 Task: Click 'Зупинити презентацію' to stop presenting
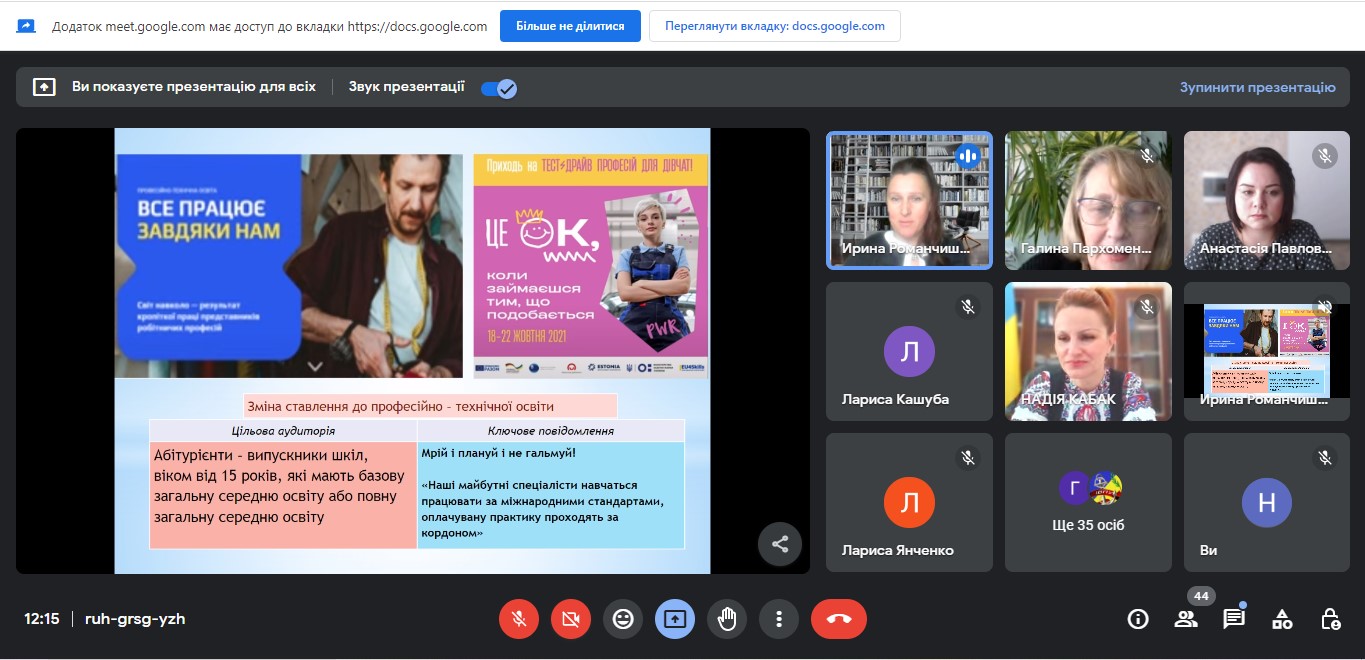(1257, 87)
